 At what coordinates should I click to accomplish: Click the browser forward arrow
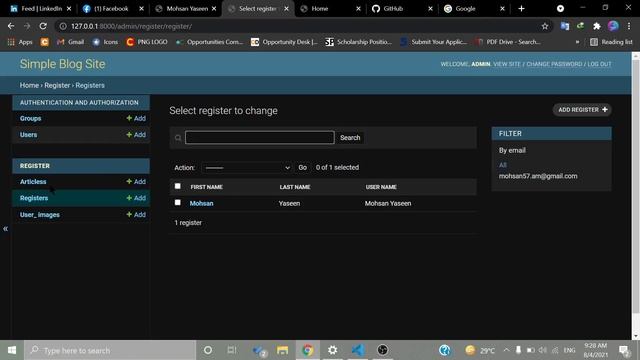pos(27,26)
